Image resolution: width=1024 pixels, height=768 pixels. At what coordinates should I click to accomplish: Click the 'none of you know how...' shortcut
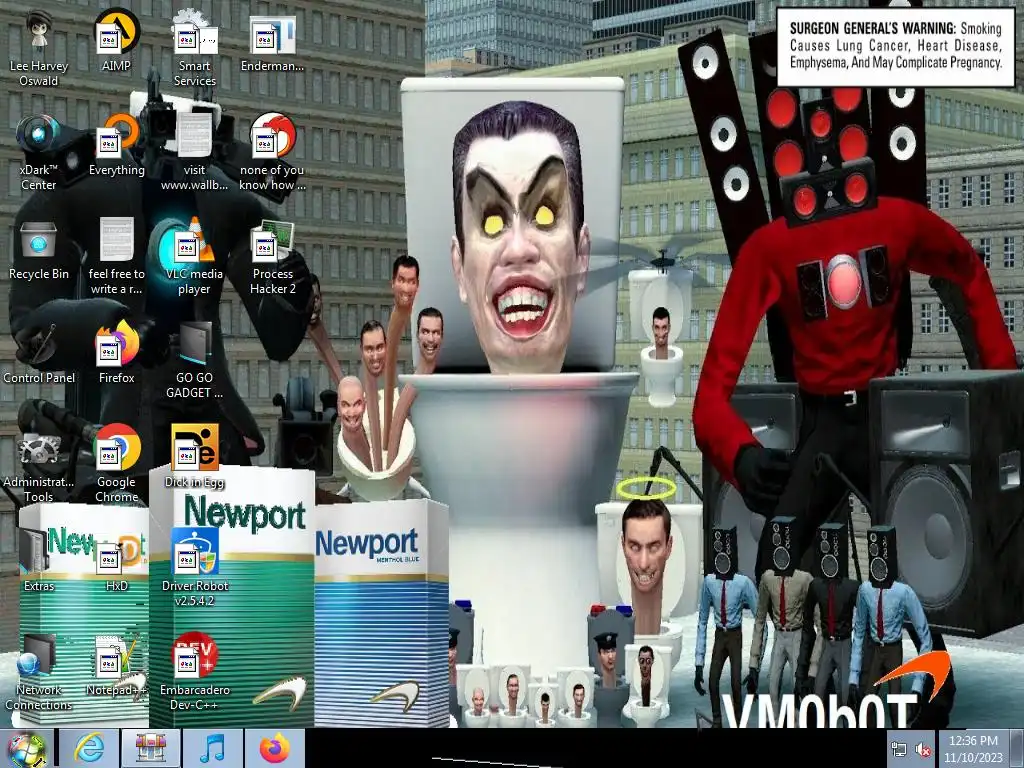point(272,153)
